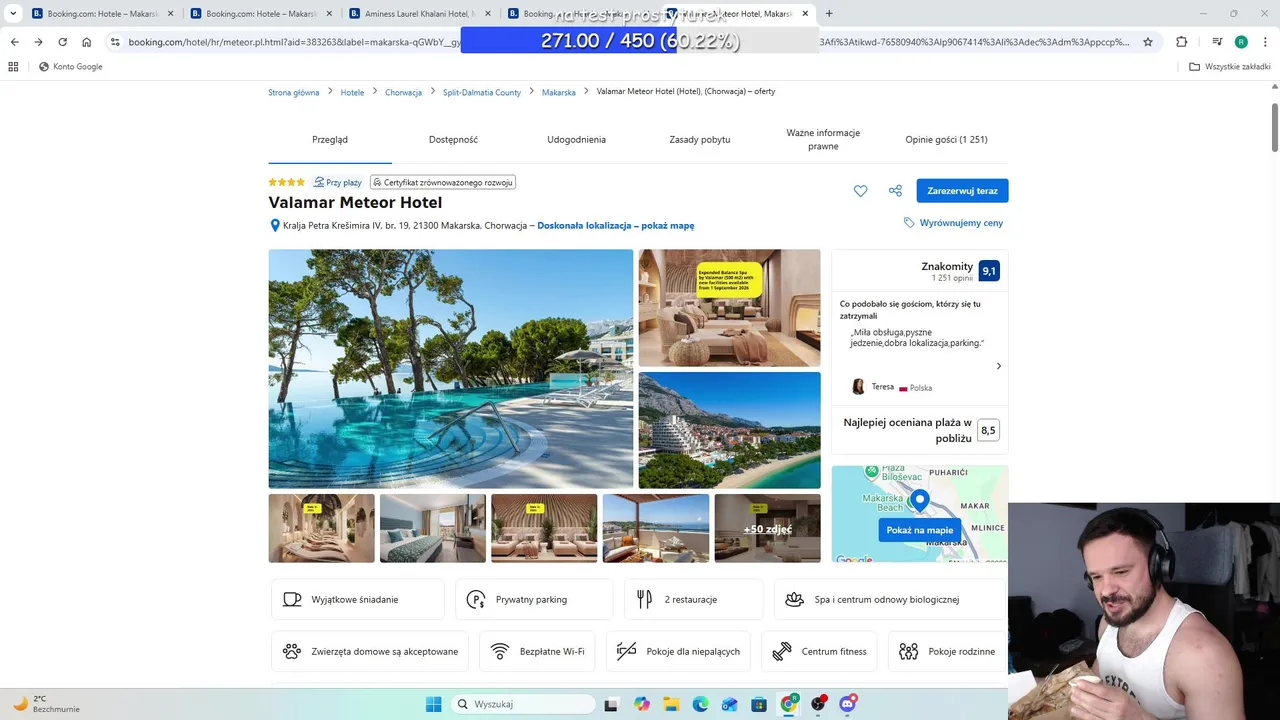The image size is (1280, 720).
Task: Go to the Zasady pobytu tab
Action: pyautogui.click(x=700, y=140)
